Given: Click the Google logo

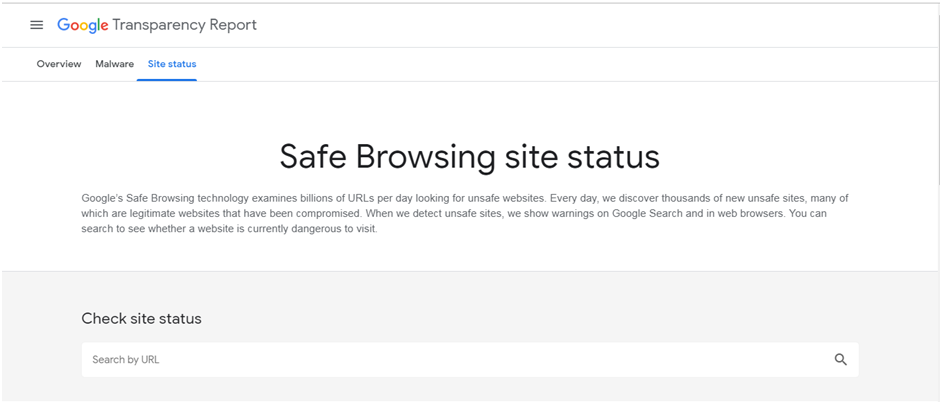Looking at the screenshot, I should pos(83,25).
